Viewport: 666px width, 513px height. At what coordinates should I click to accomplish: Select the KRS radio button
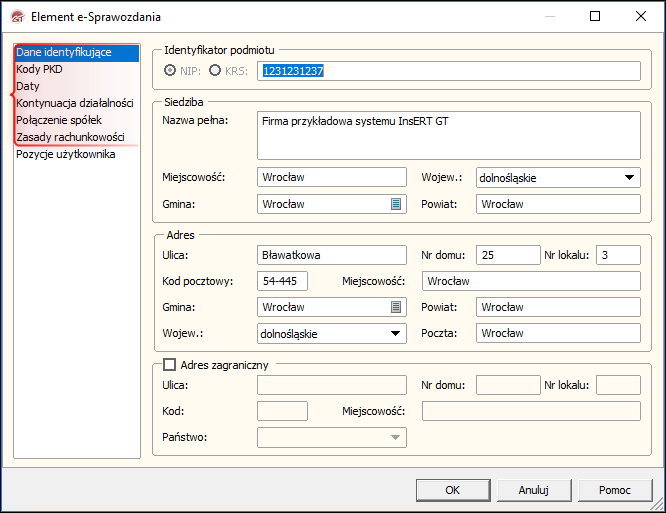(x=215, y=70)
